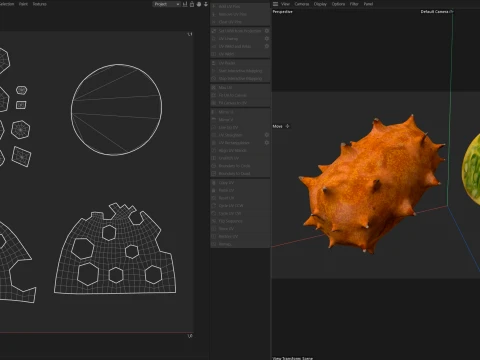Open UV Straighten options gear

(x=267, y=135)
